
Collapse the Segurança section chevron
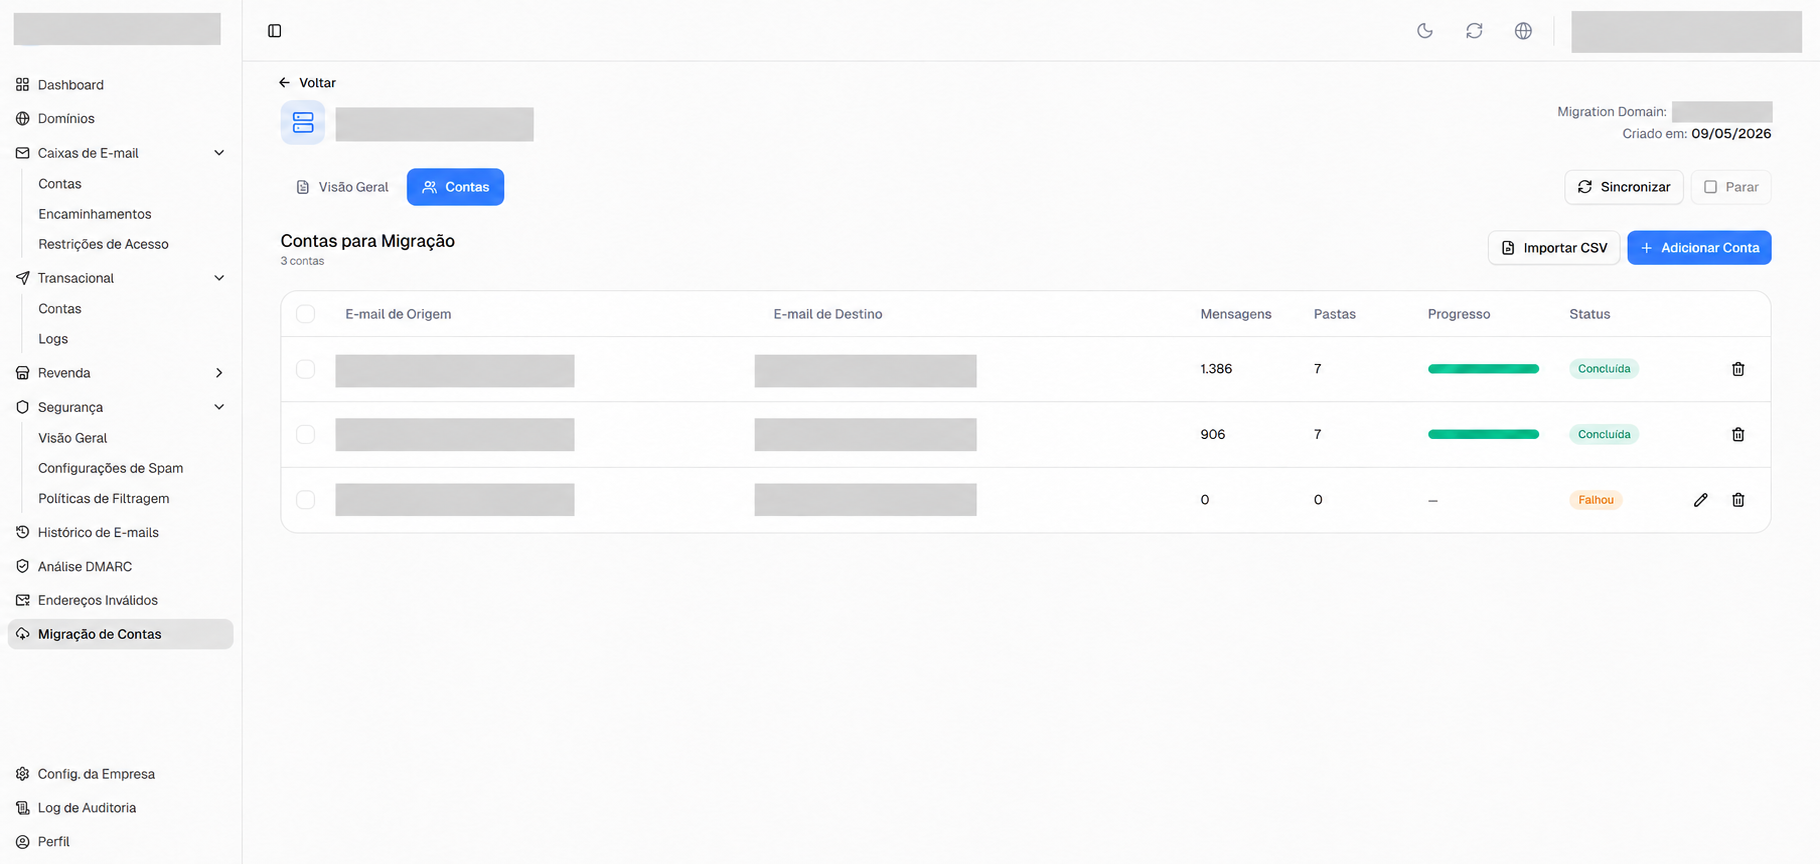[x=219, y=407]
